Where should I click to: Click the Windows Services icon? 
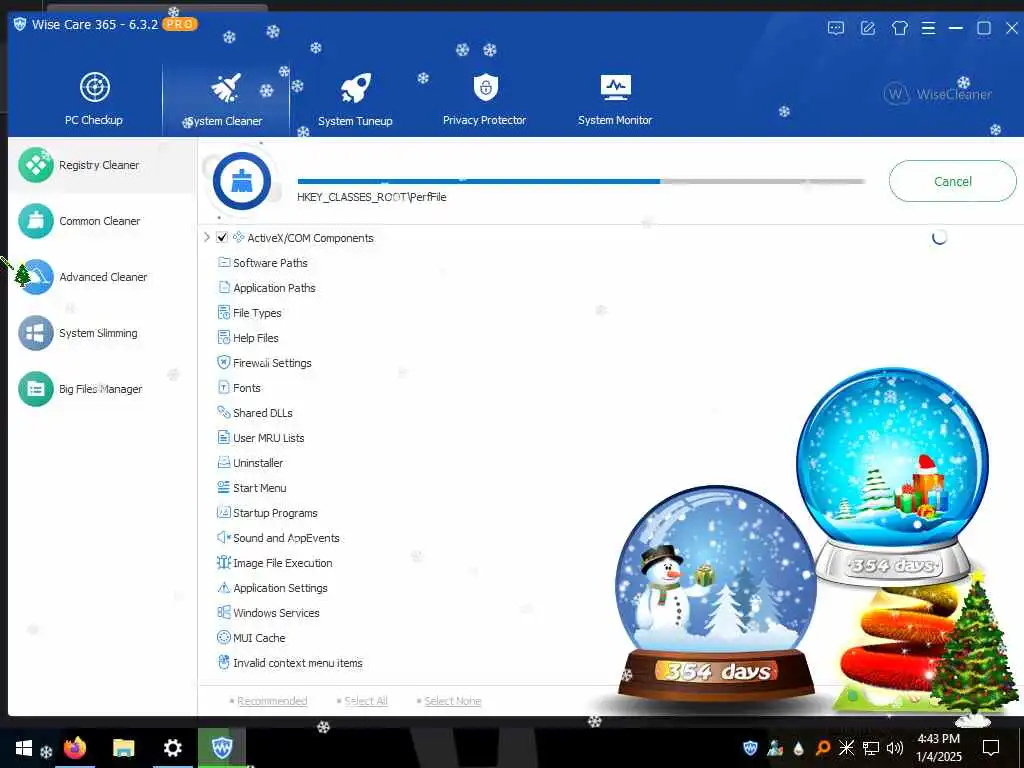point(224,612)
